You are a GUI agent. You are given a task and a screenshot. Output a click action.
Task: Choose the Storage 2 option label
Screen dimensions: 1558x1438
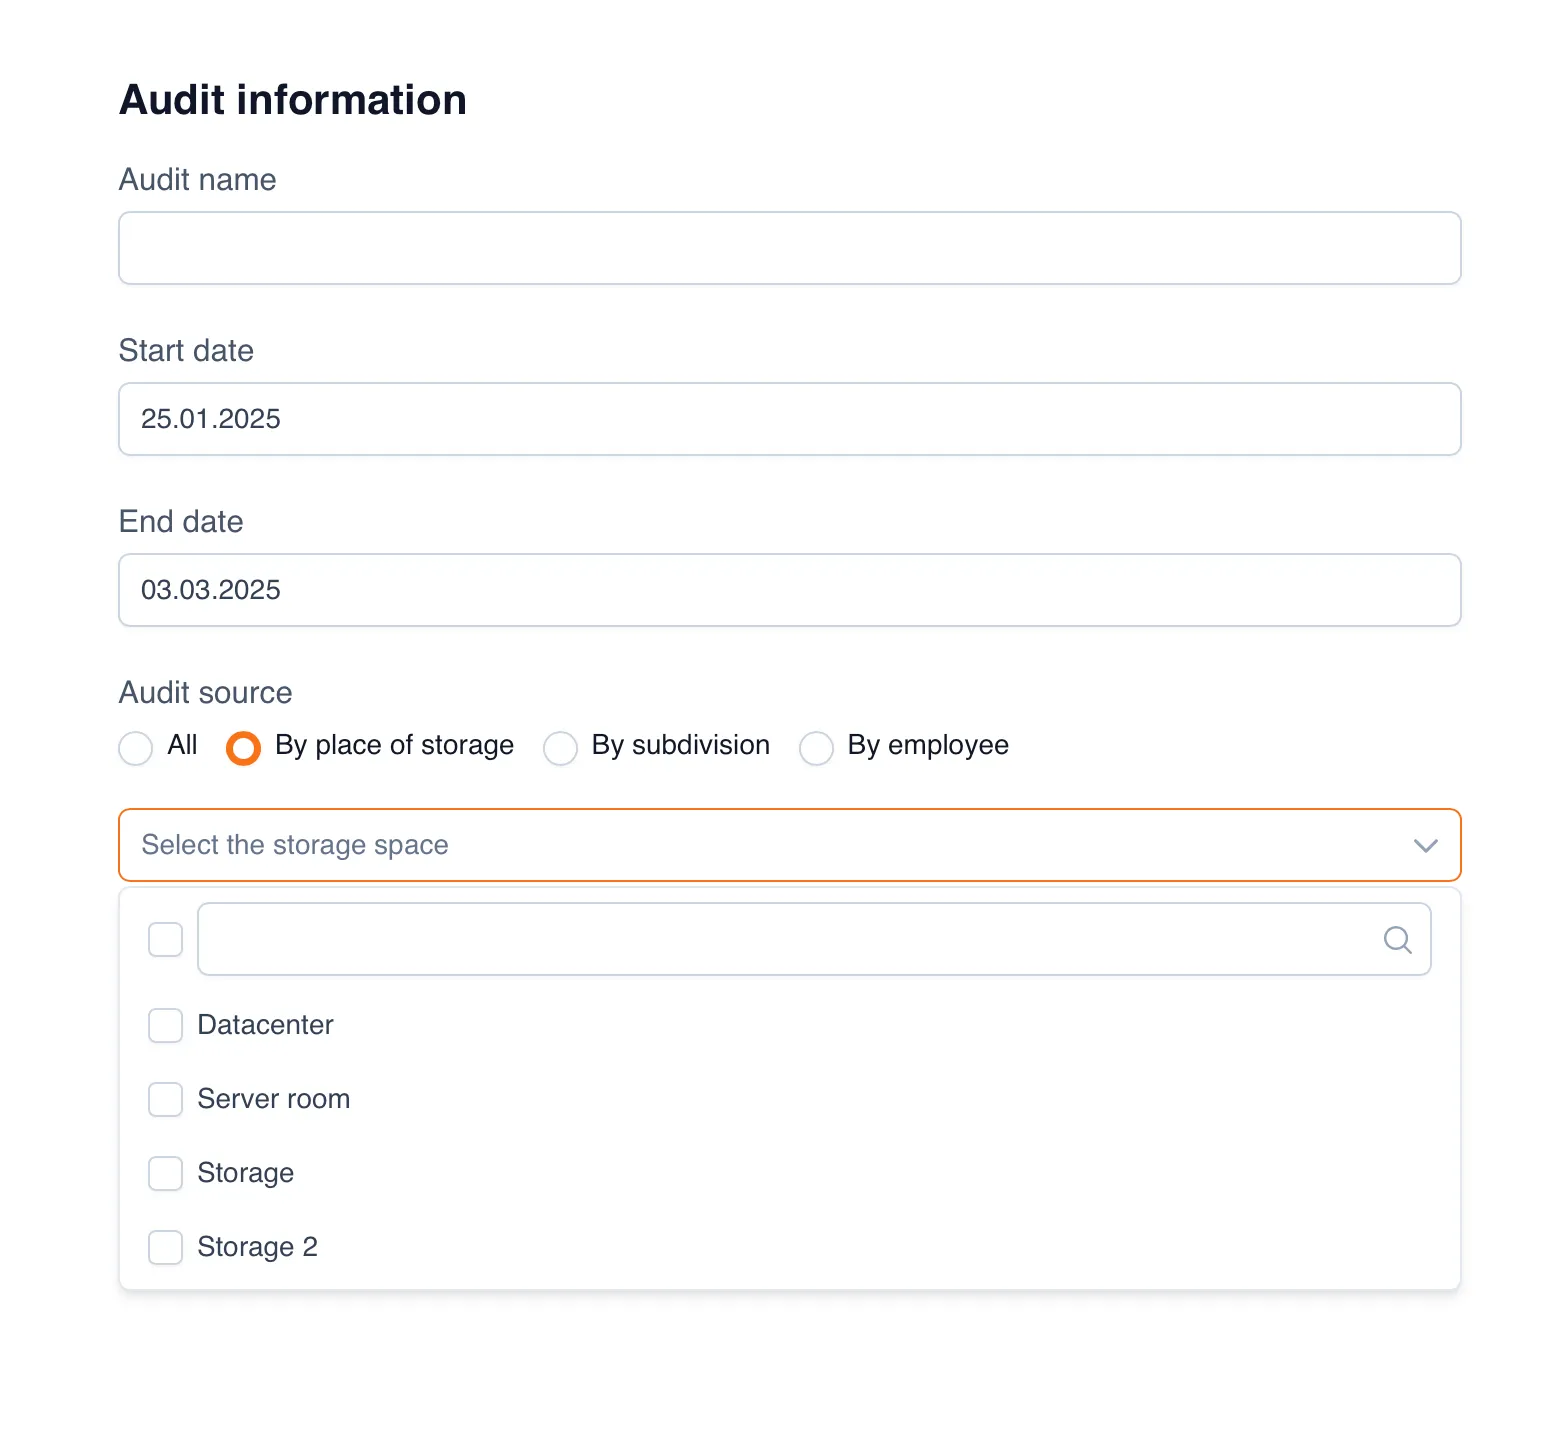tap(257, 1247)
